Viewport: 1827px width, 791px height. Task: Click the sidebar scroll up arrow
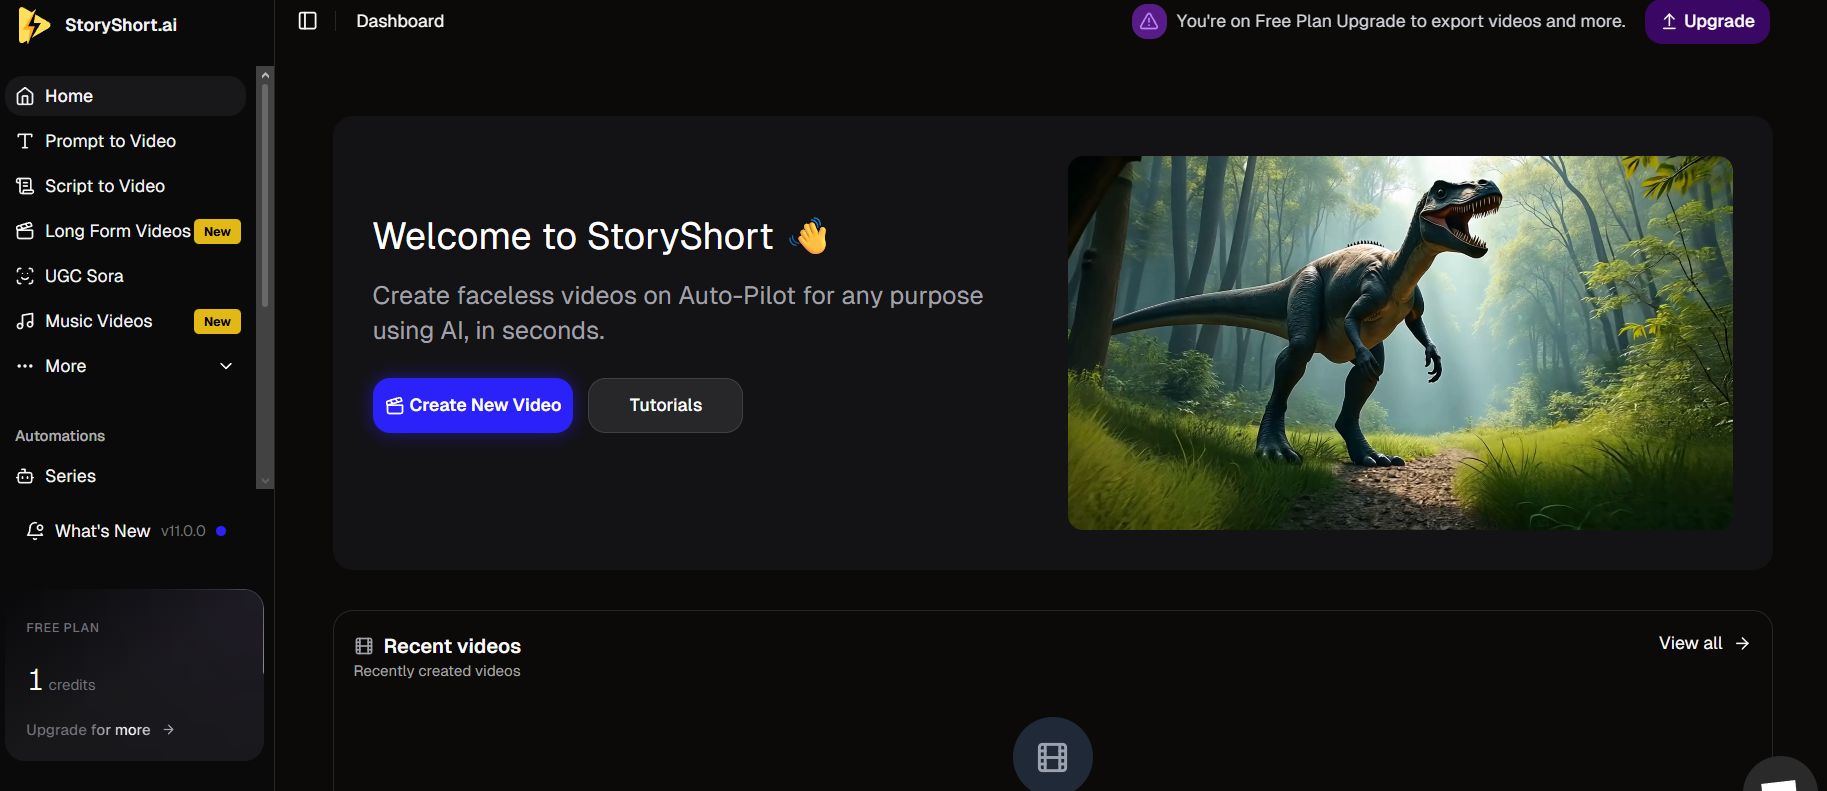[x=265, y=75]
